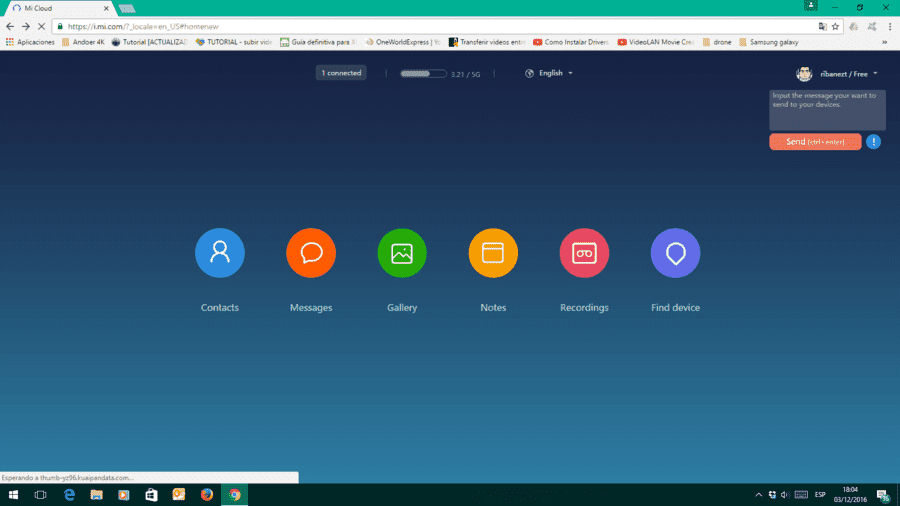Show more bookmarks with the overflow chevron
Screen dimensions: 900x506
pos(884,42)
